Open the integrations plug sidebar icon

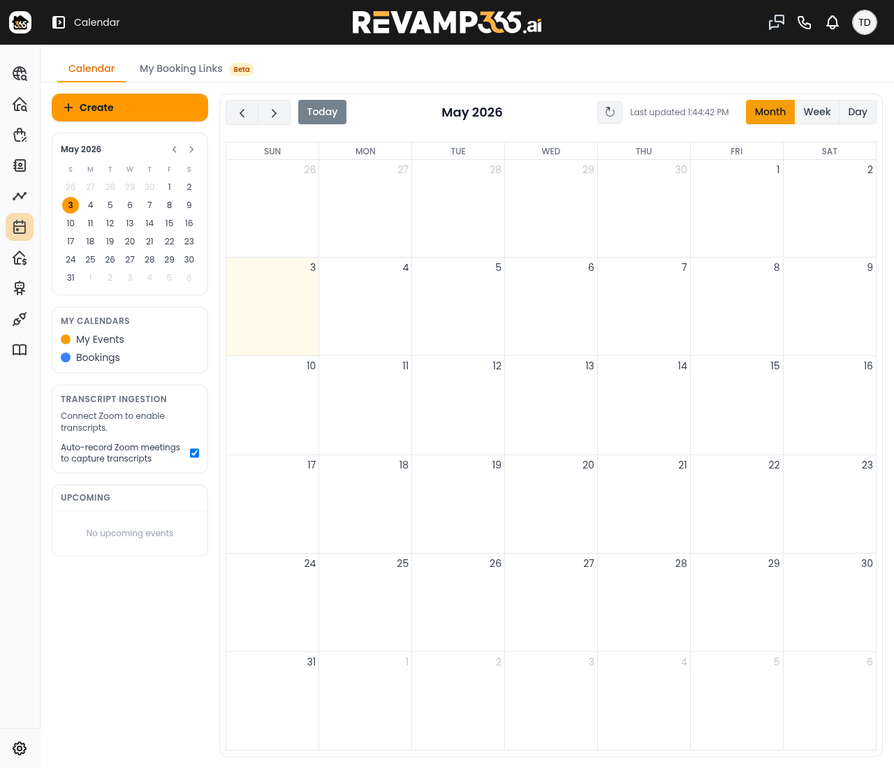[x=20, y=319]
